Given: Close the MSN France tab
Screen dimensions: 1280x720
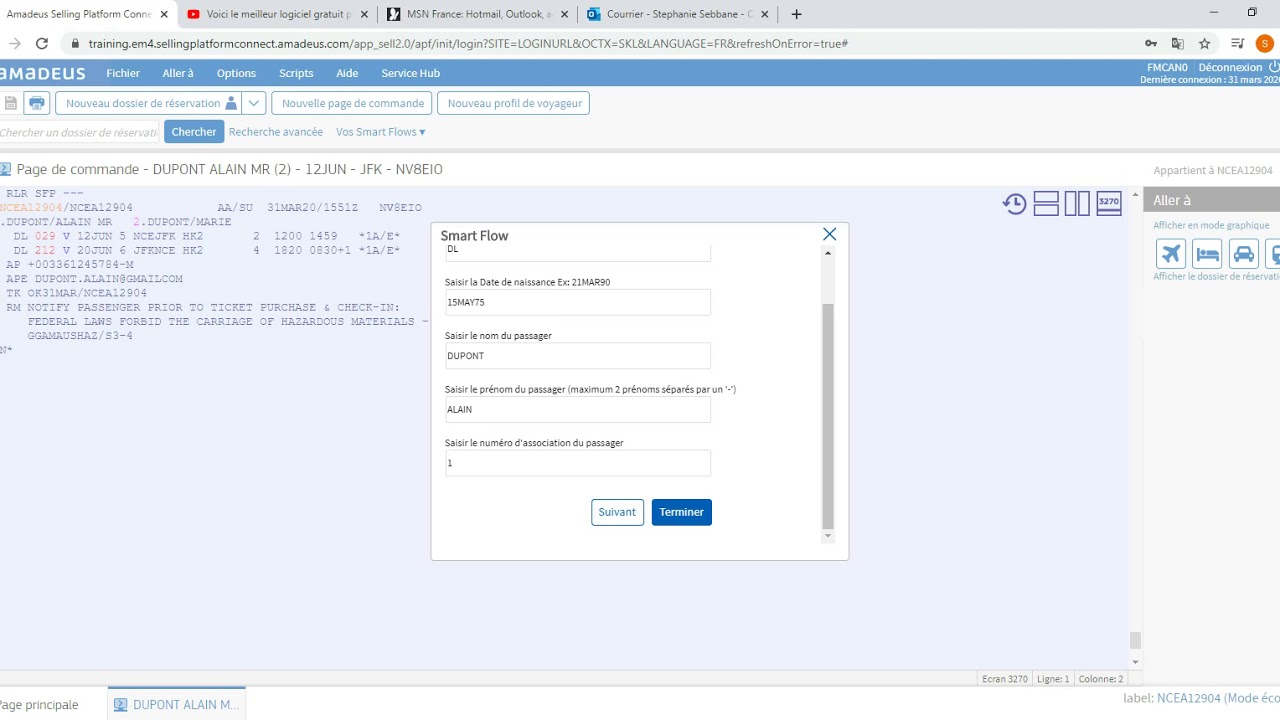Looking at the screenshot, I should coord(565,14).
